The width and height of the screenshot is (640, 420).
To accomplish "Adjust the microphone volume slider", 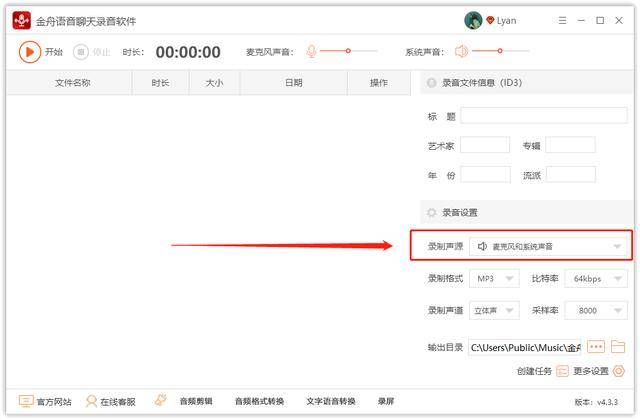I will tap(348, 51).
